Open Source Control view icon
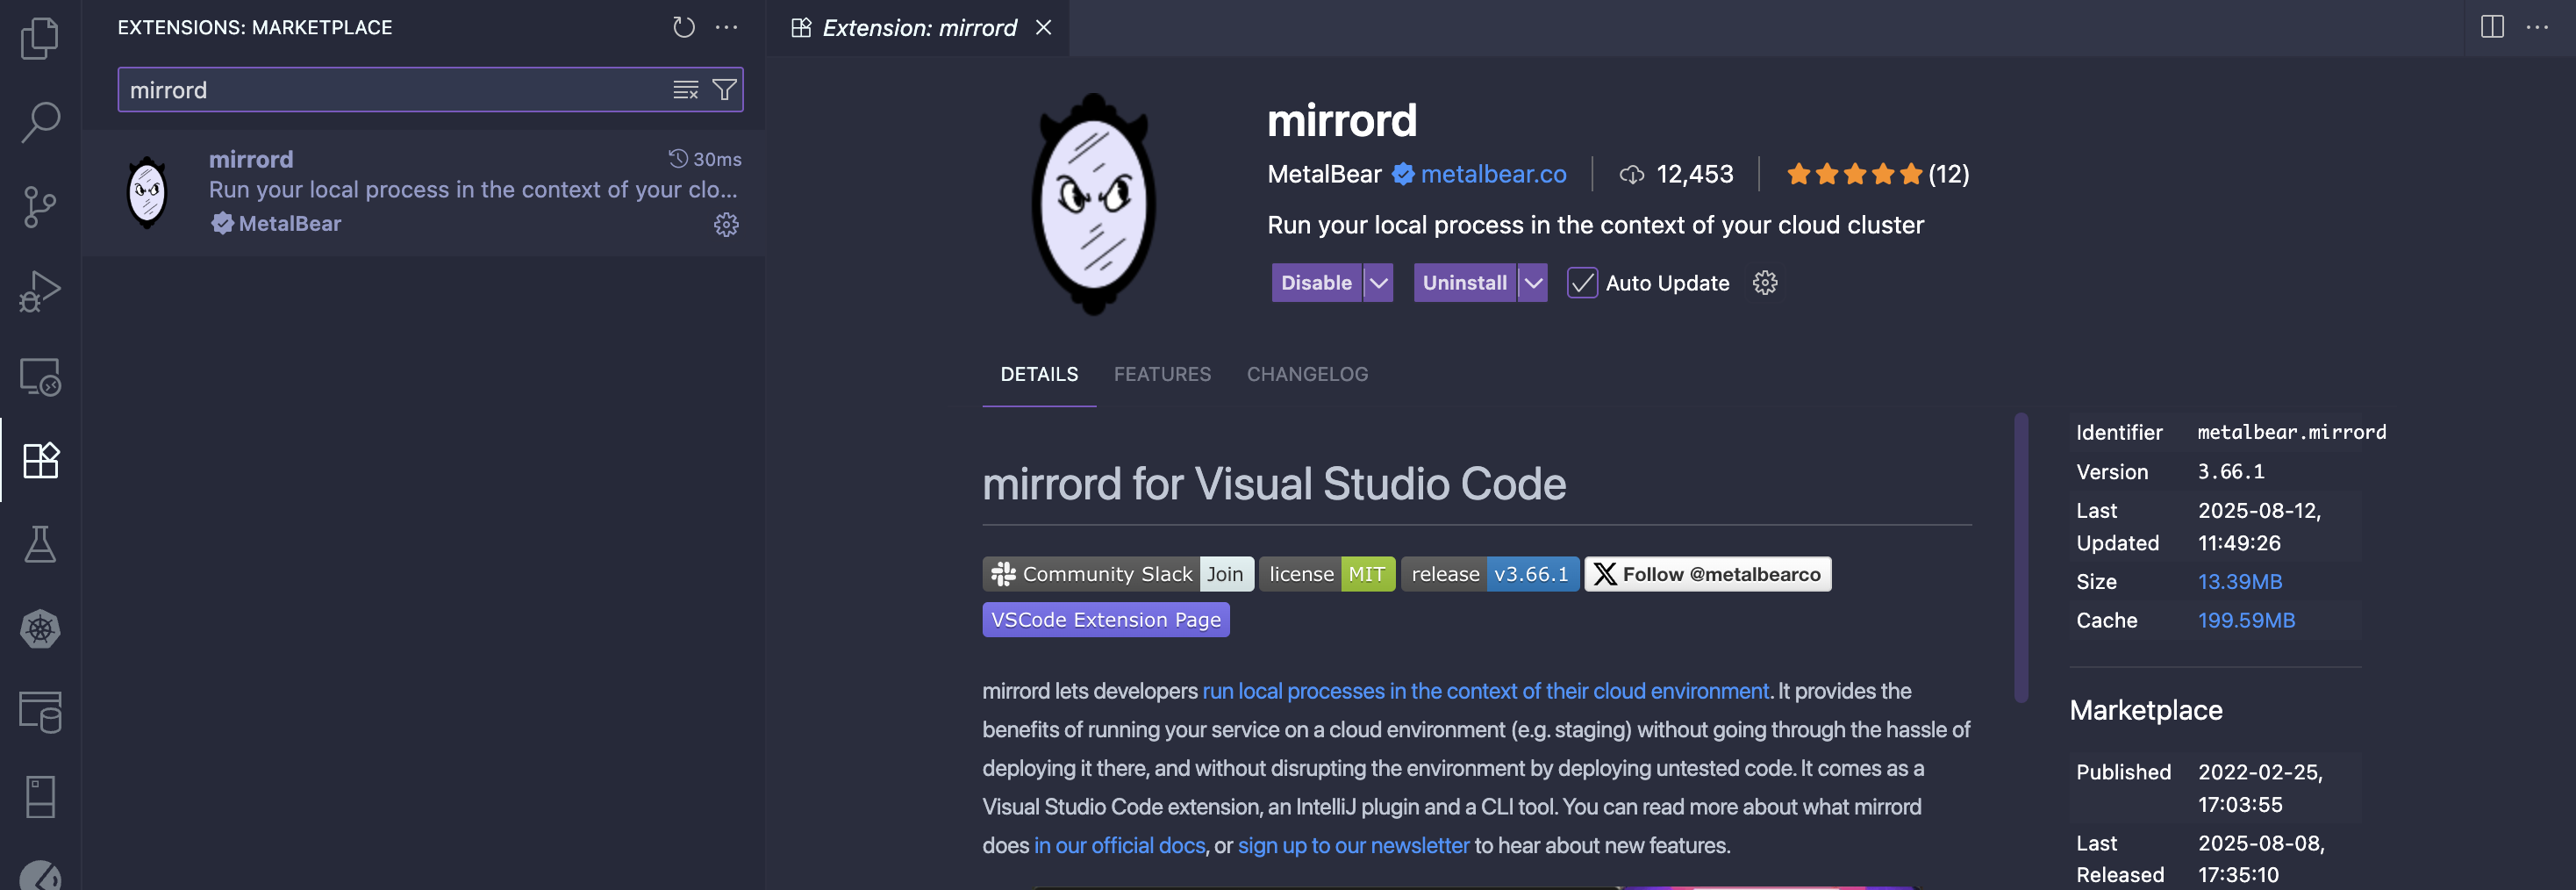2576x890 pixels. coord(40,207)
